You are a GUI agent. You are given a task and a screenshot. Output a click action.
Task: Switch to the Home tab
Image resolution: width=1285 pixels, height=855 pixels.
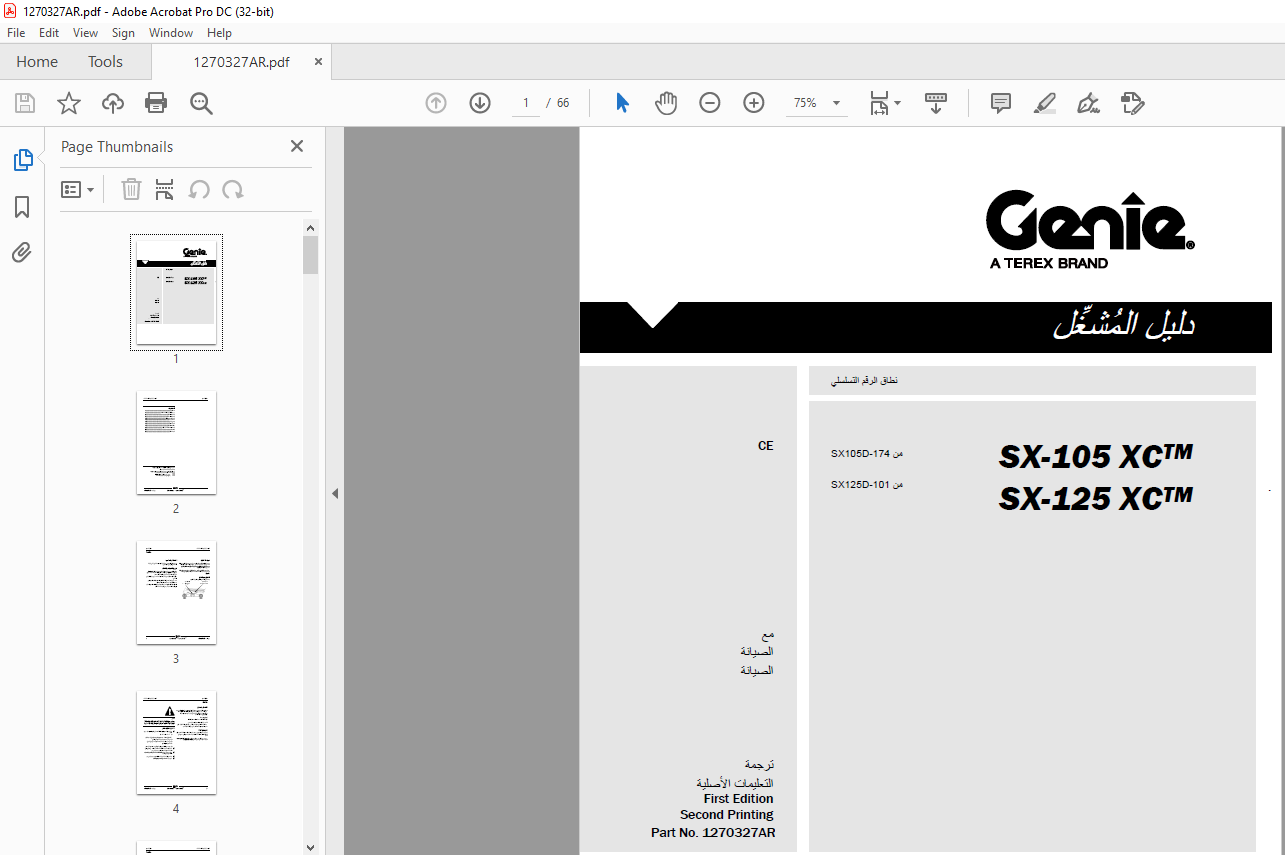tap(37, 62)
